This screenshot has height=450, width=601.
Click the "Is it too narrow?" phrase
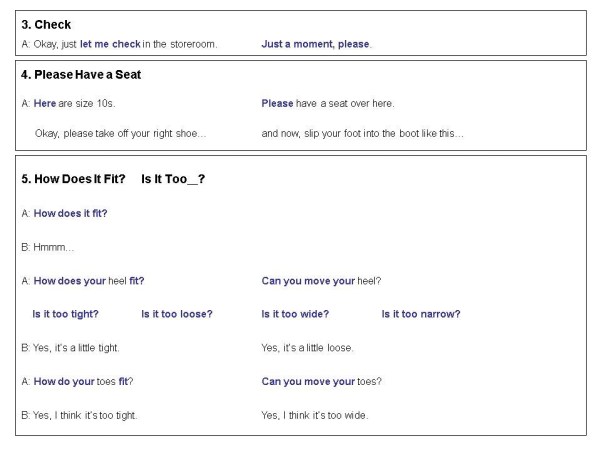[421, 314]
